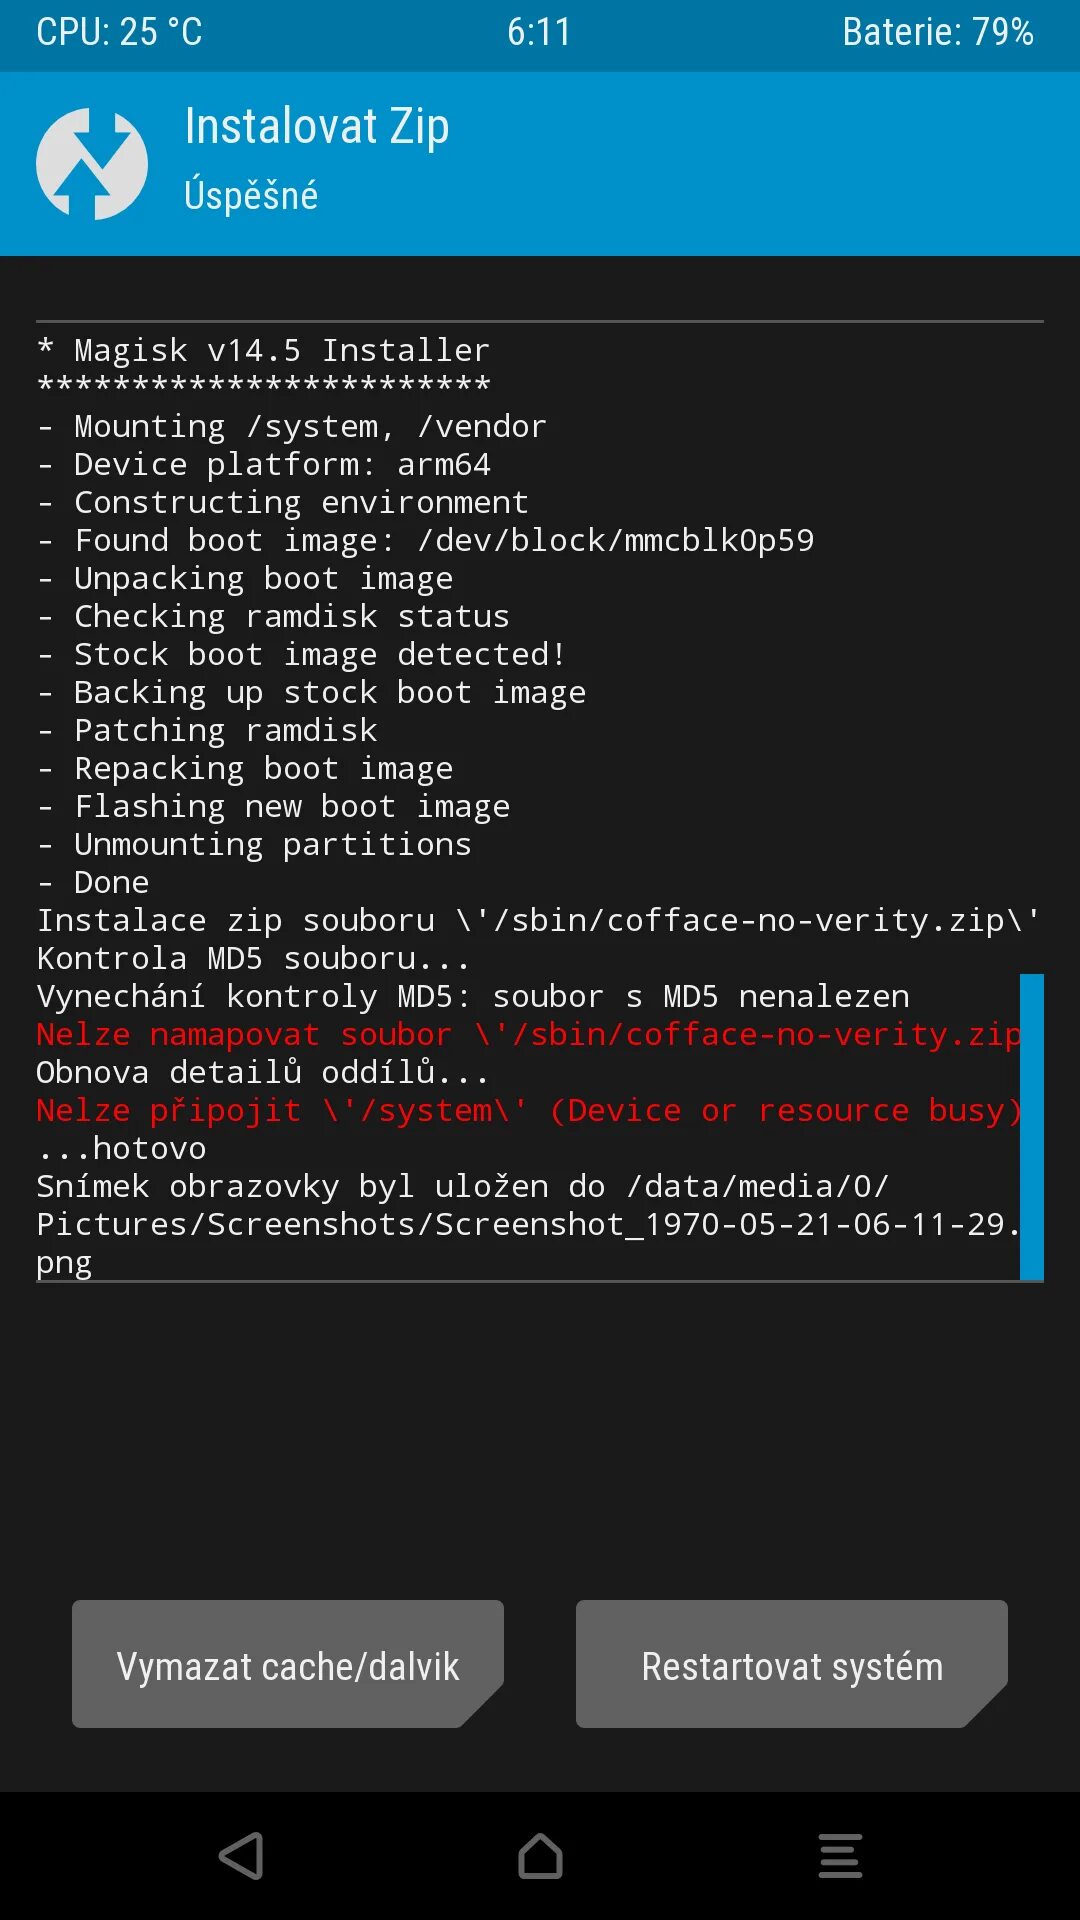Click the red Nelze namapovat soubor error

[x=528, y=1034]
